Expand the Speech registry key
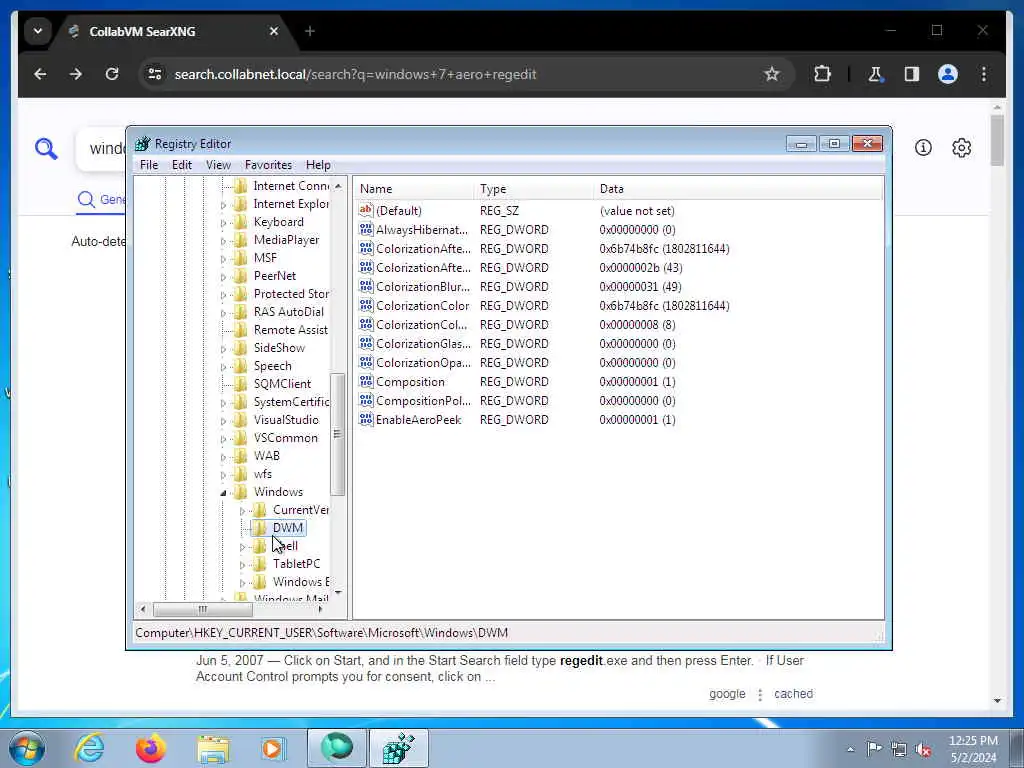The image size is (1024, 768). point(223,366)
